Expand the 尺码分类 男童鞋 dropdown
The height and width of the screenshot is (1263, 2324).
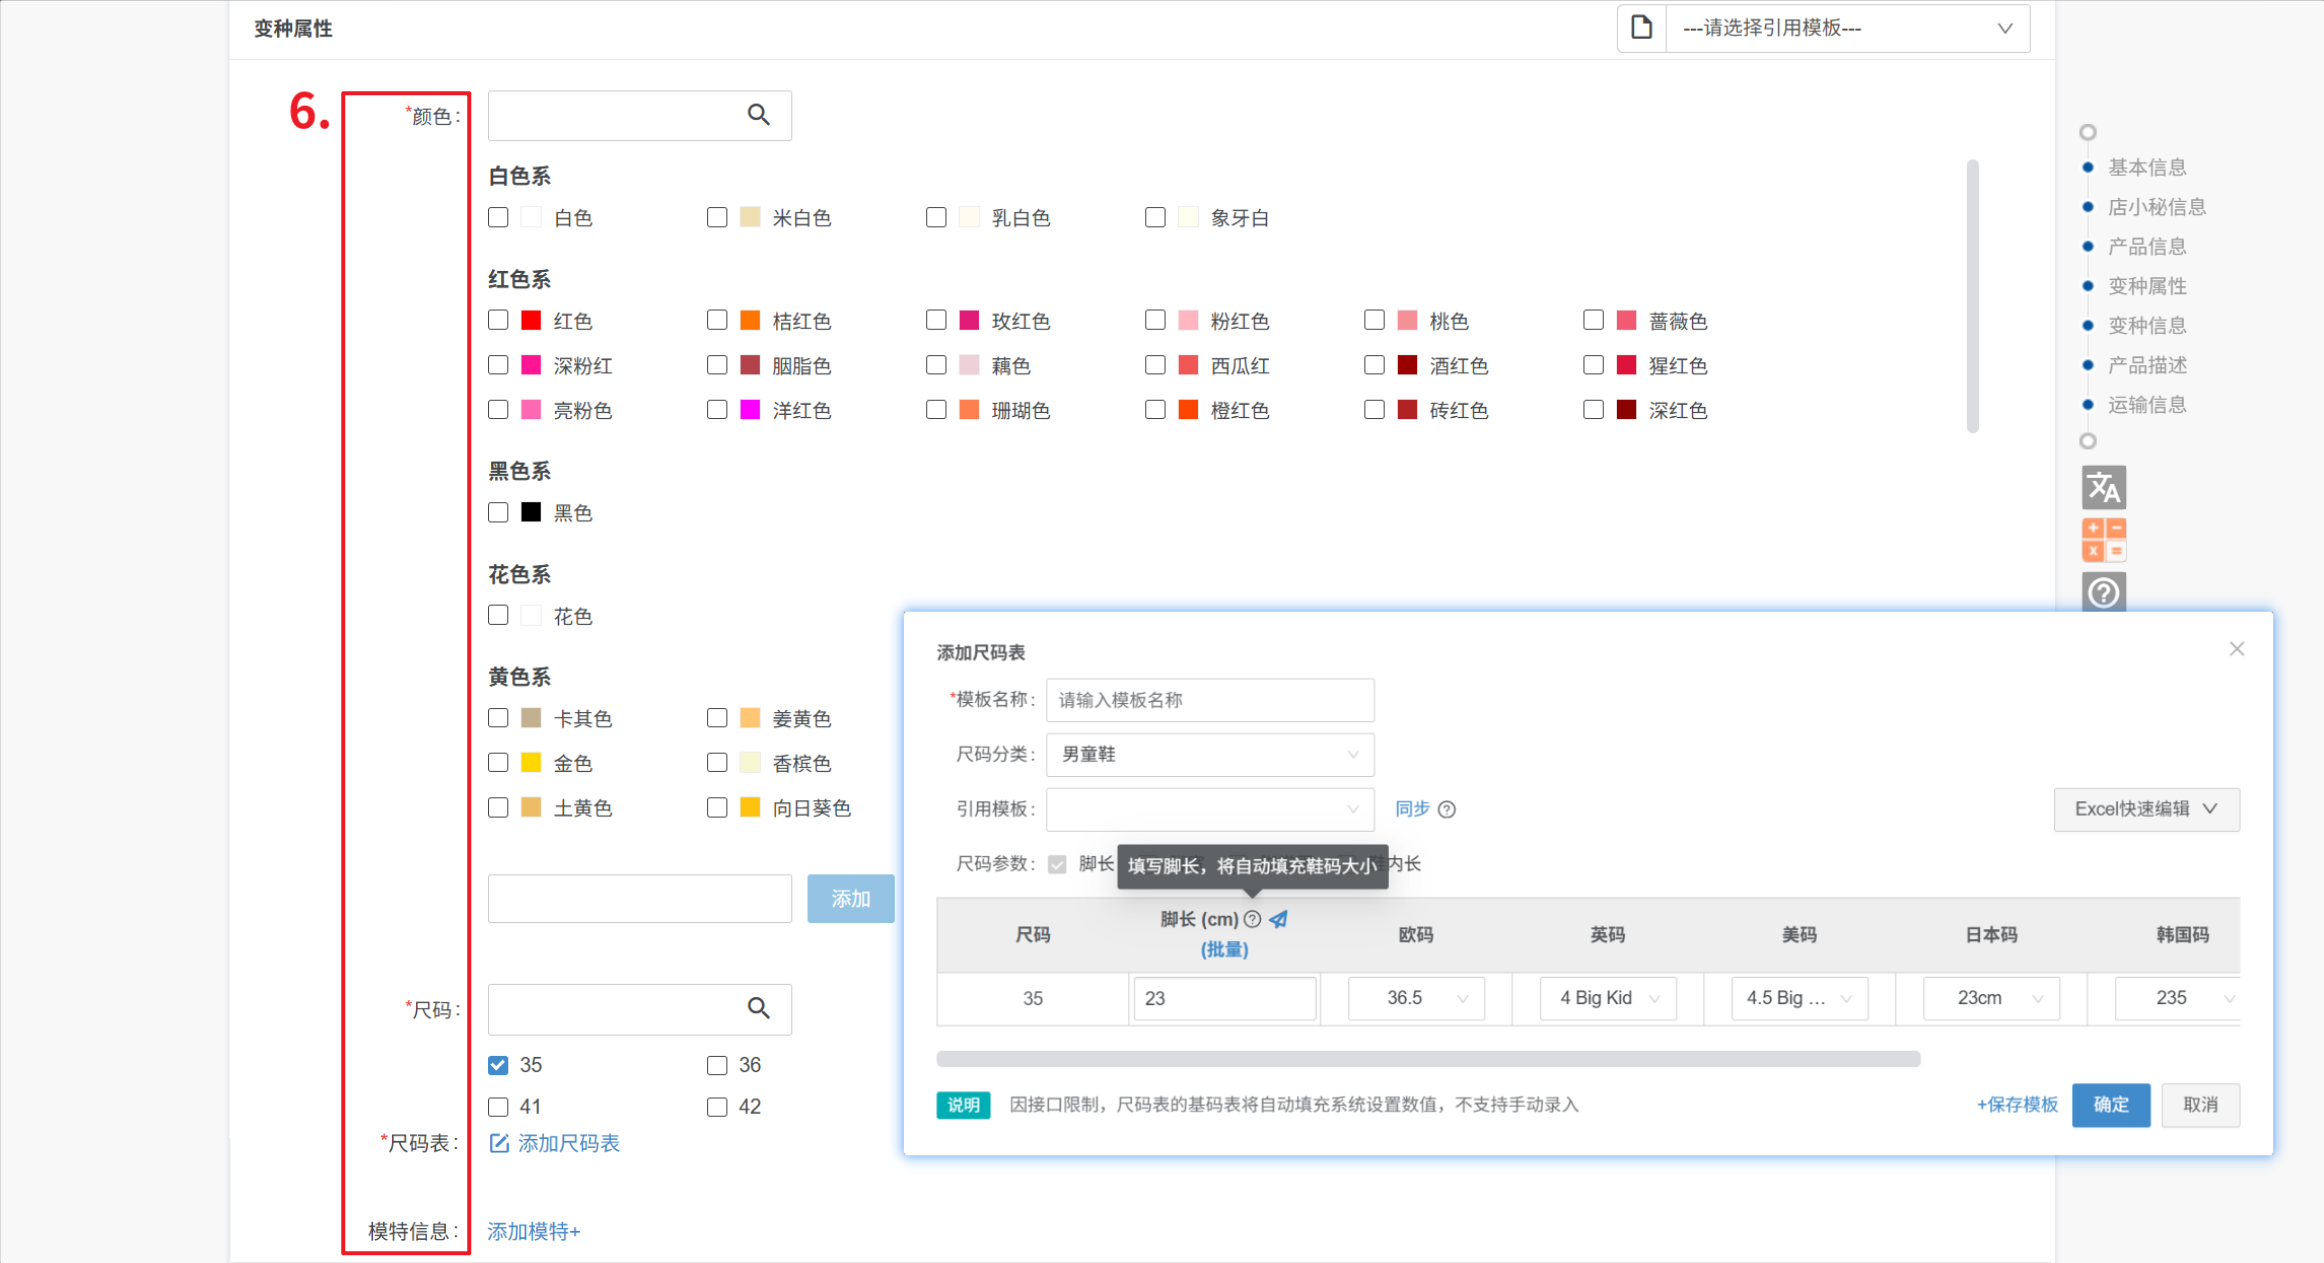tap(1209, 754)
